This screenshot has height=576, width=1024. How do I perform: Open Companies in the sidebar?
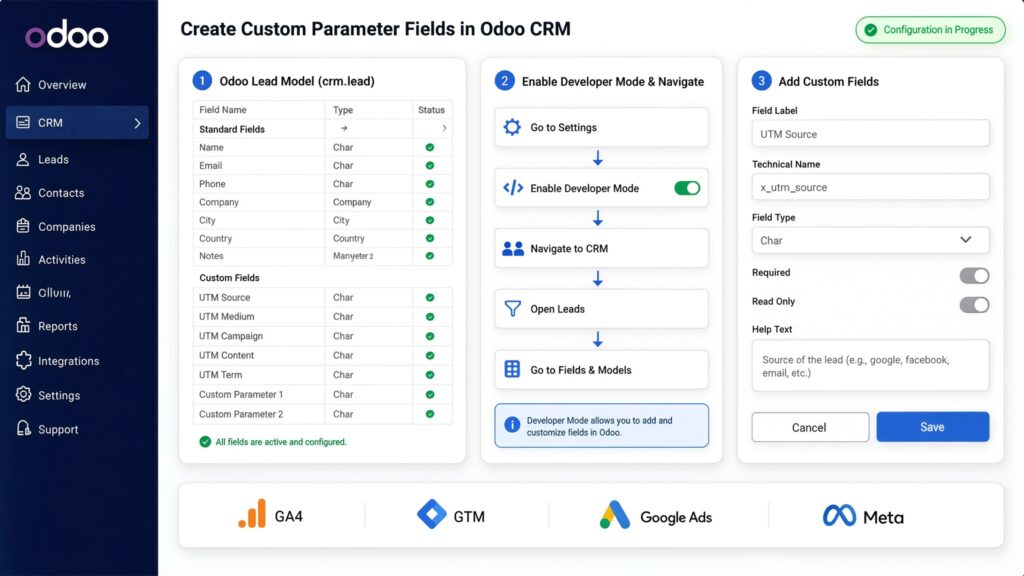coord(67,227)
